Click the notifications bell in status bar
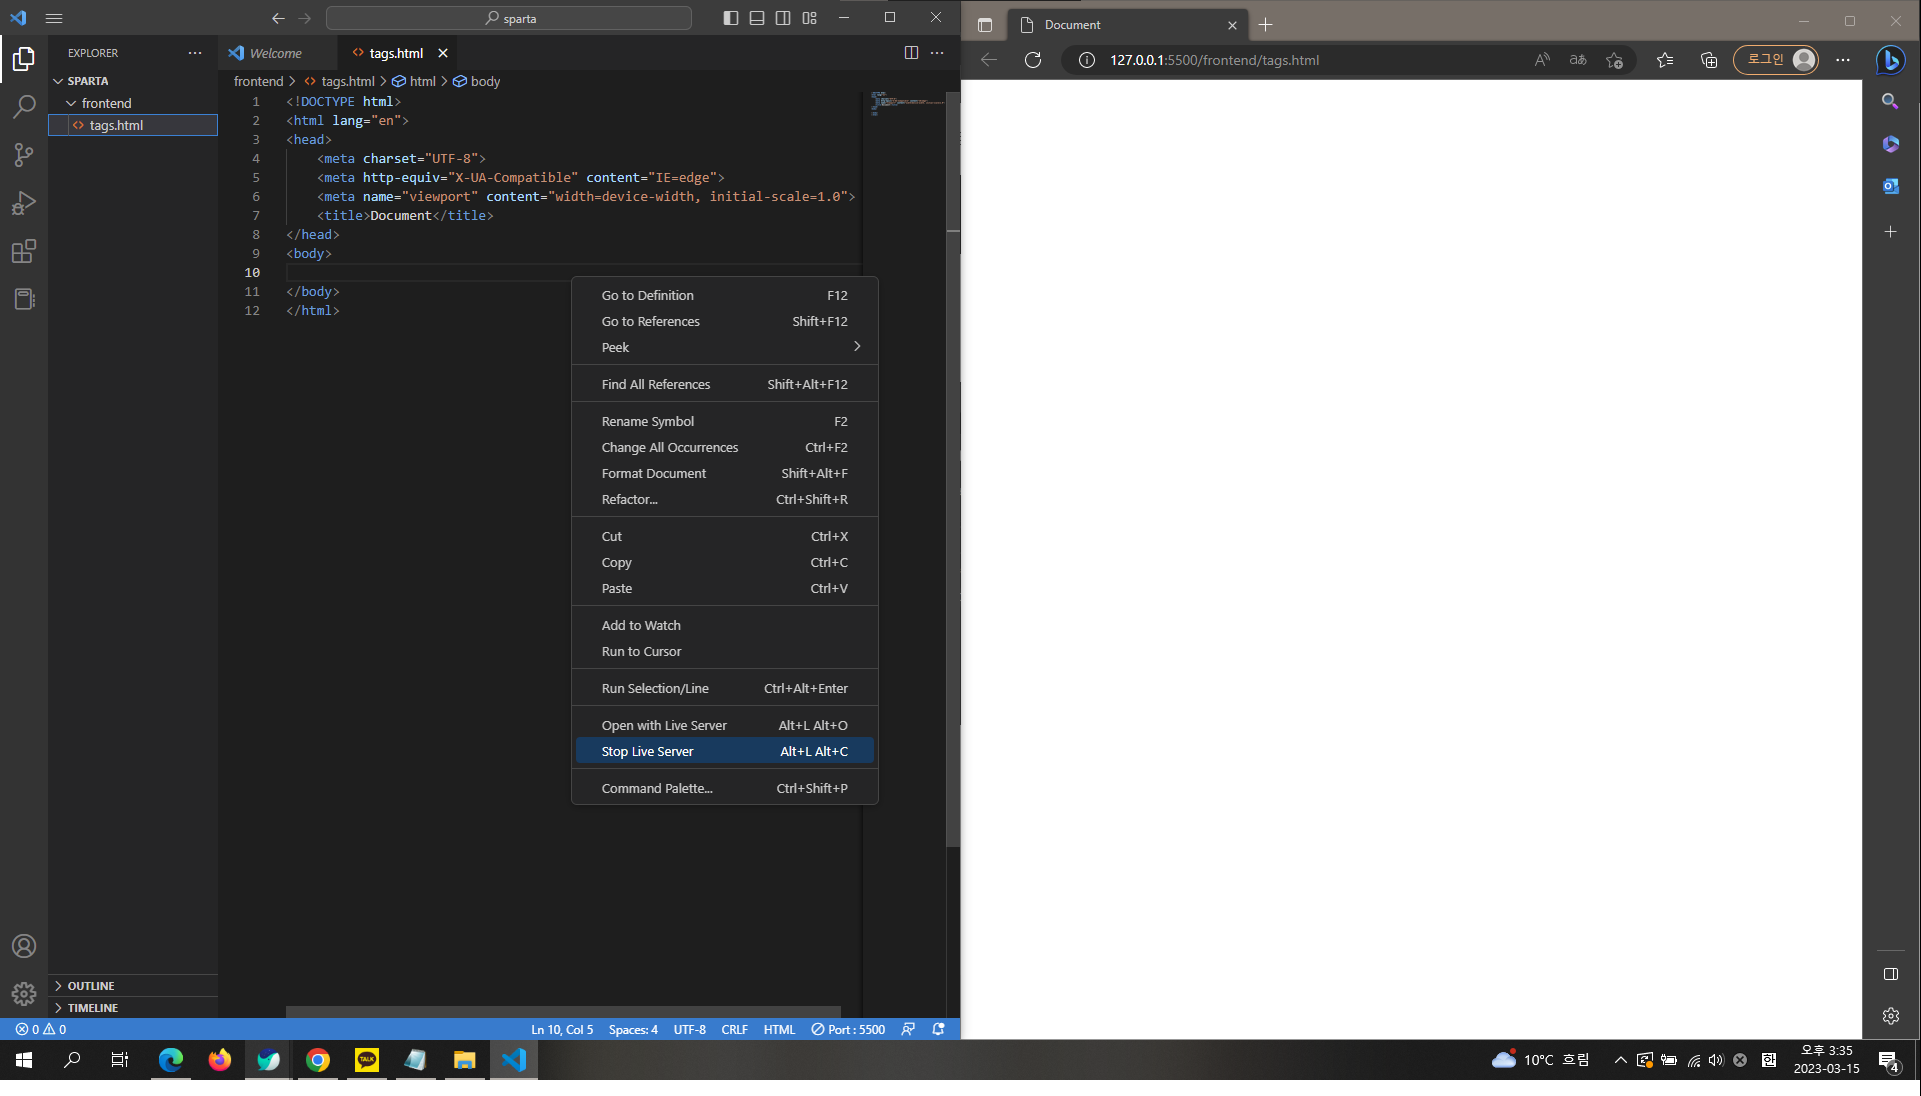Viewport: 1921px width, 1096px height. click(938, 1029)
